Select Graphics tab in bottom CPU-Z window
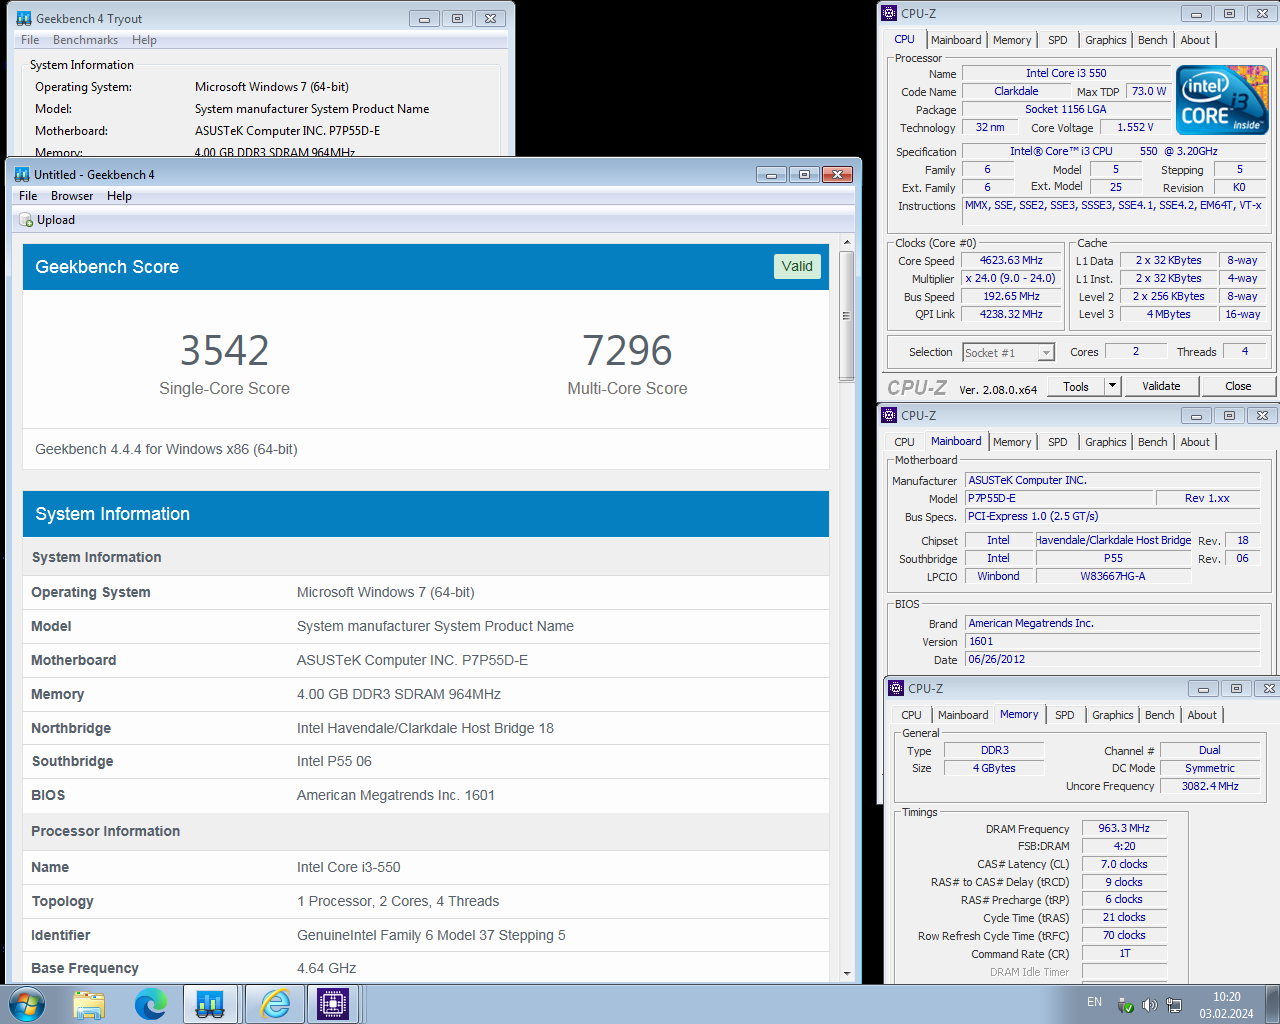Viewport: 1280px width, 1024px height. (x=1113, y=715)
